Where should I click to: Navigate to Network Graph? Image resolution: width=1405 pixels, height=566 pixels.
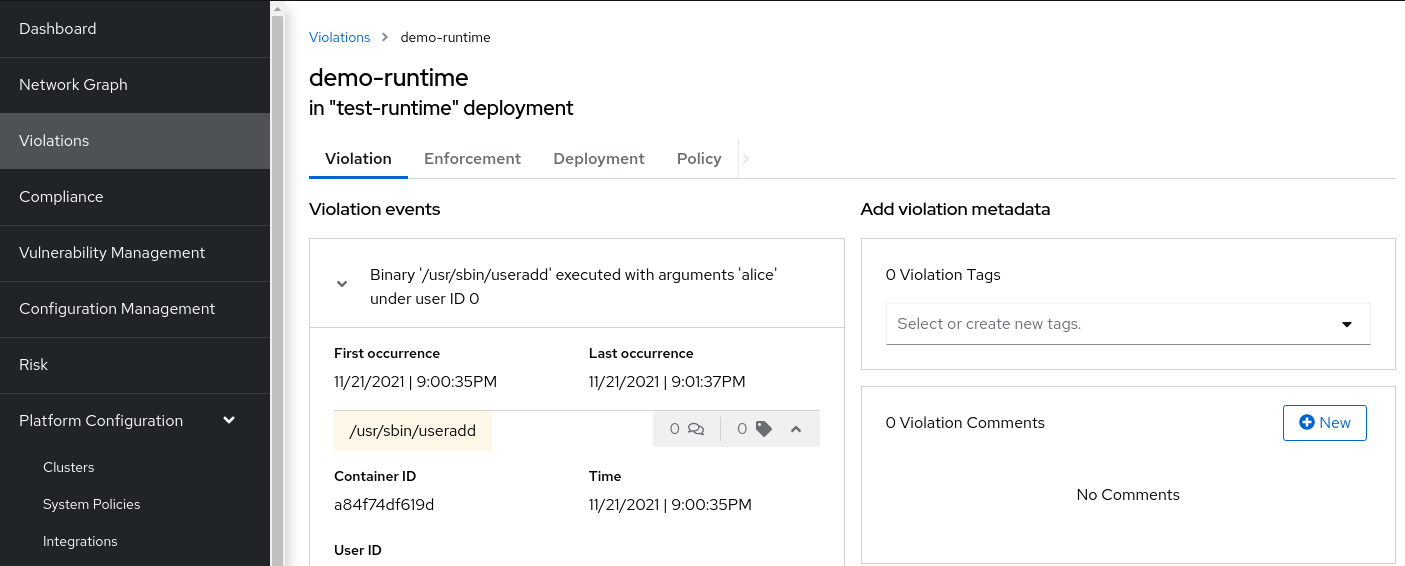point(73,85)
